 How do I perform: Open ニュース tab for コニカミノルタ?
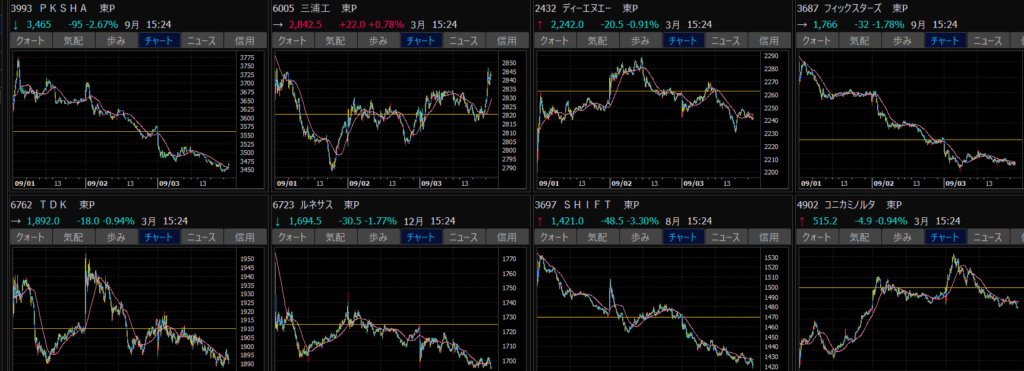[x=987, y=236]
